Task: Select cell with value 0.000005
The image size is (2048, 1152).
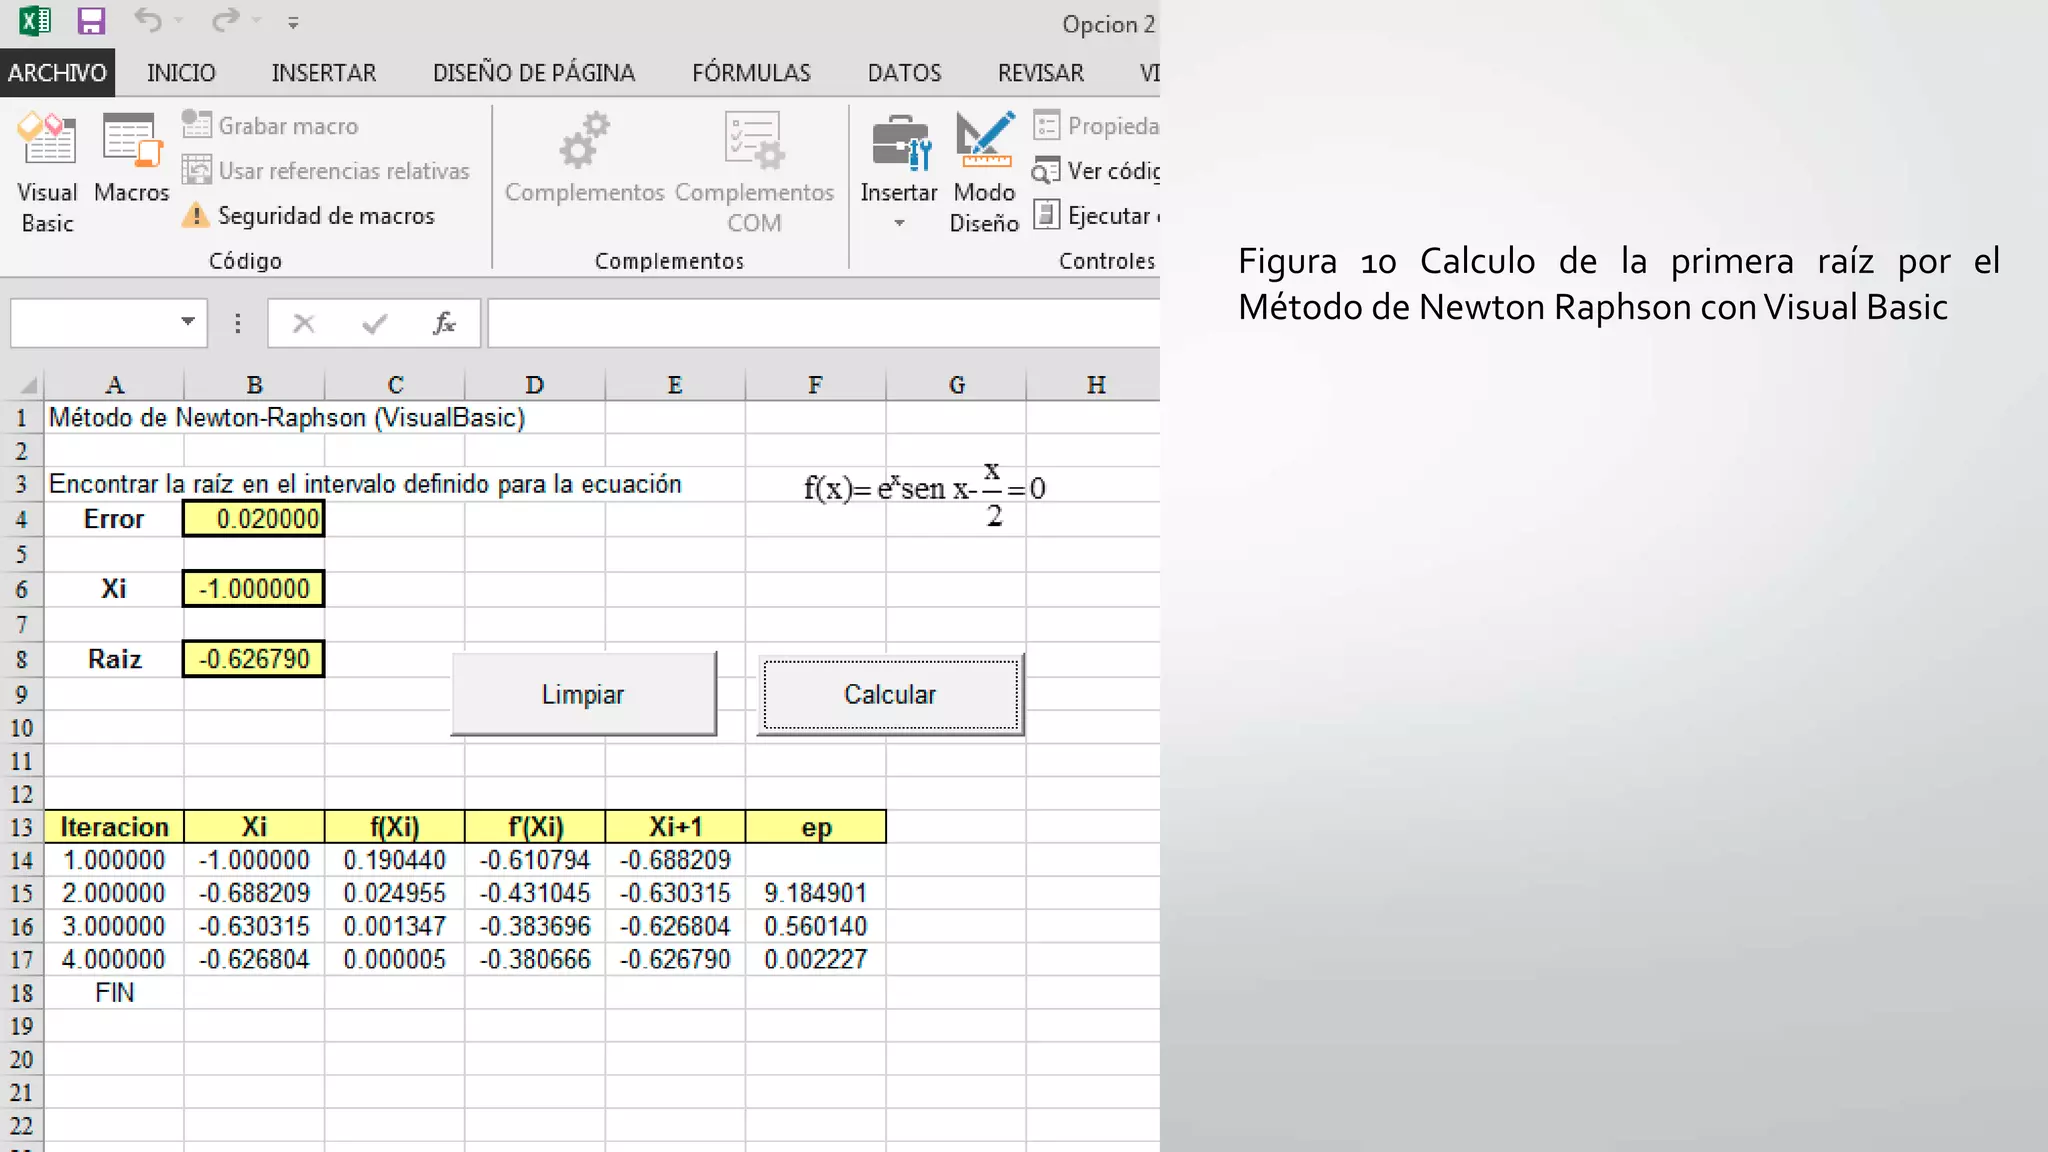Action: pos(394,960)
